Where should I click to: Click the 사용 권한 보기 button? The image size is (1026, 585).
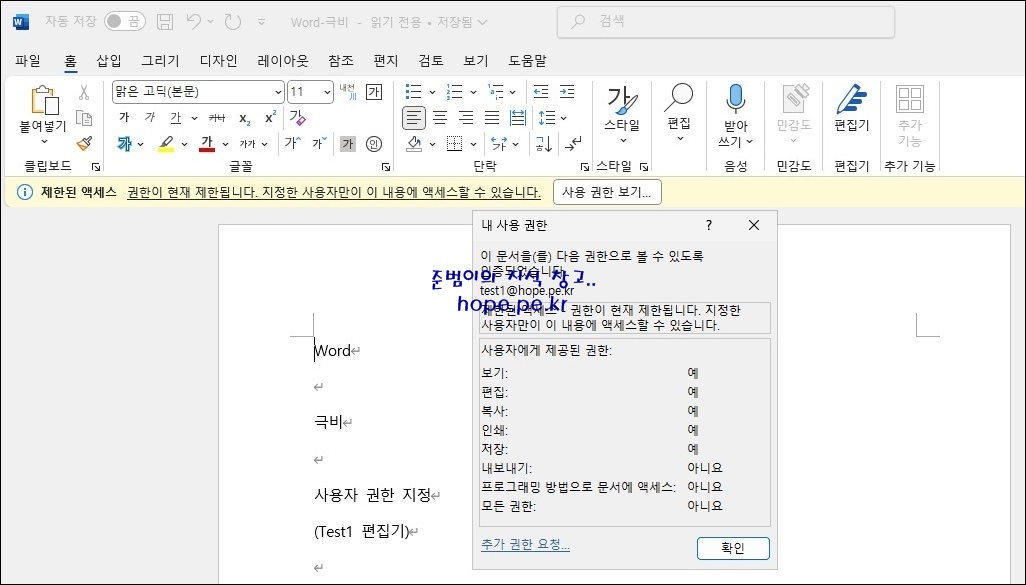click(x=607, y=192)
